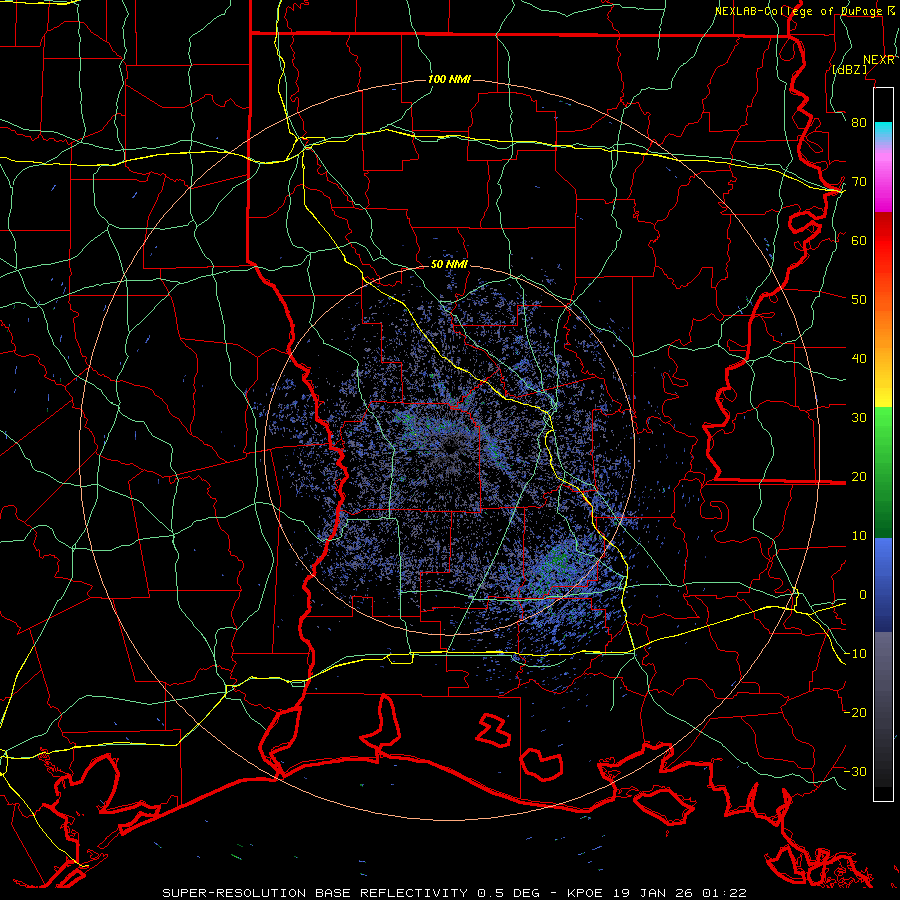Click the 60 dBZ scale tick label
The width and height of the screenshot is (900, 900).
coord(859,241)
